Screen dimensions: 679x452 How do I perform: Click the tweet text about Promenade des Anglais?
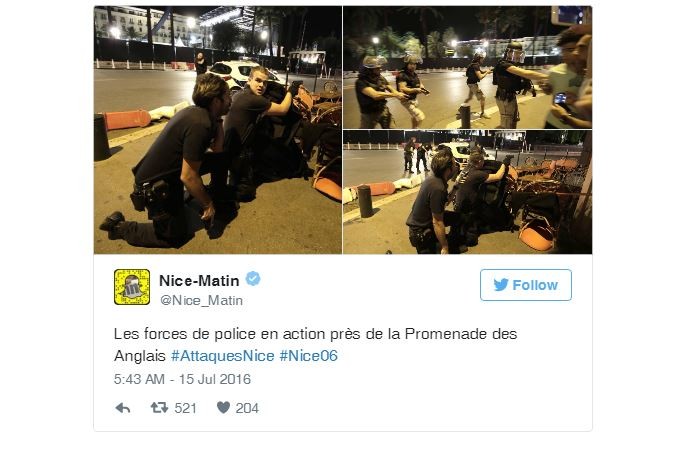tap(315, 345)
